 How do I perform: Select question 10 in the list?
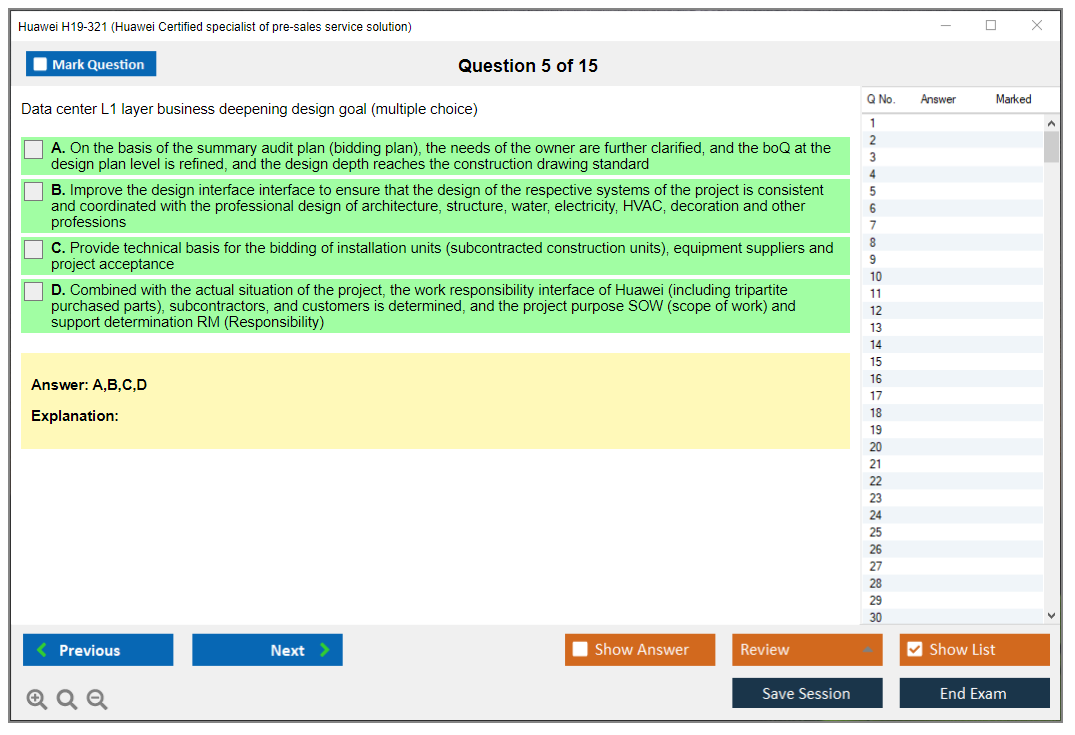coord(876,276)
